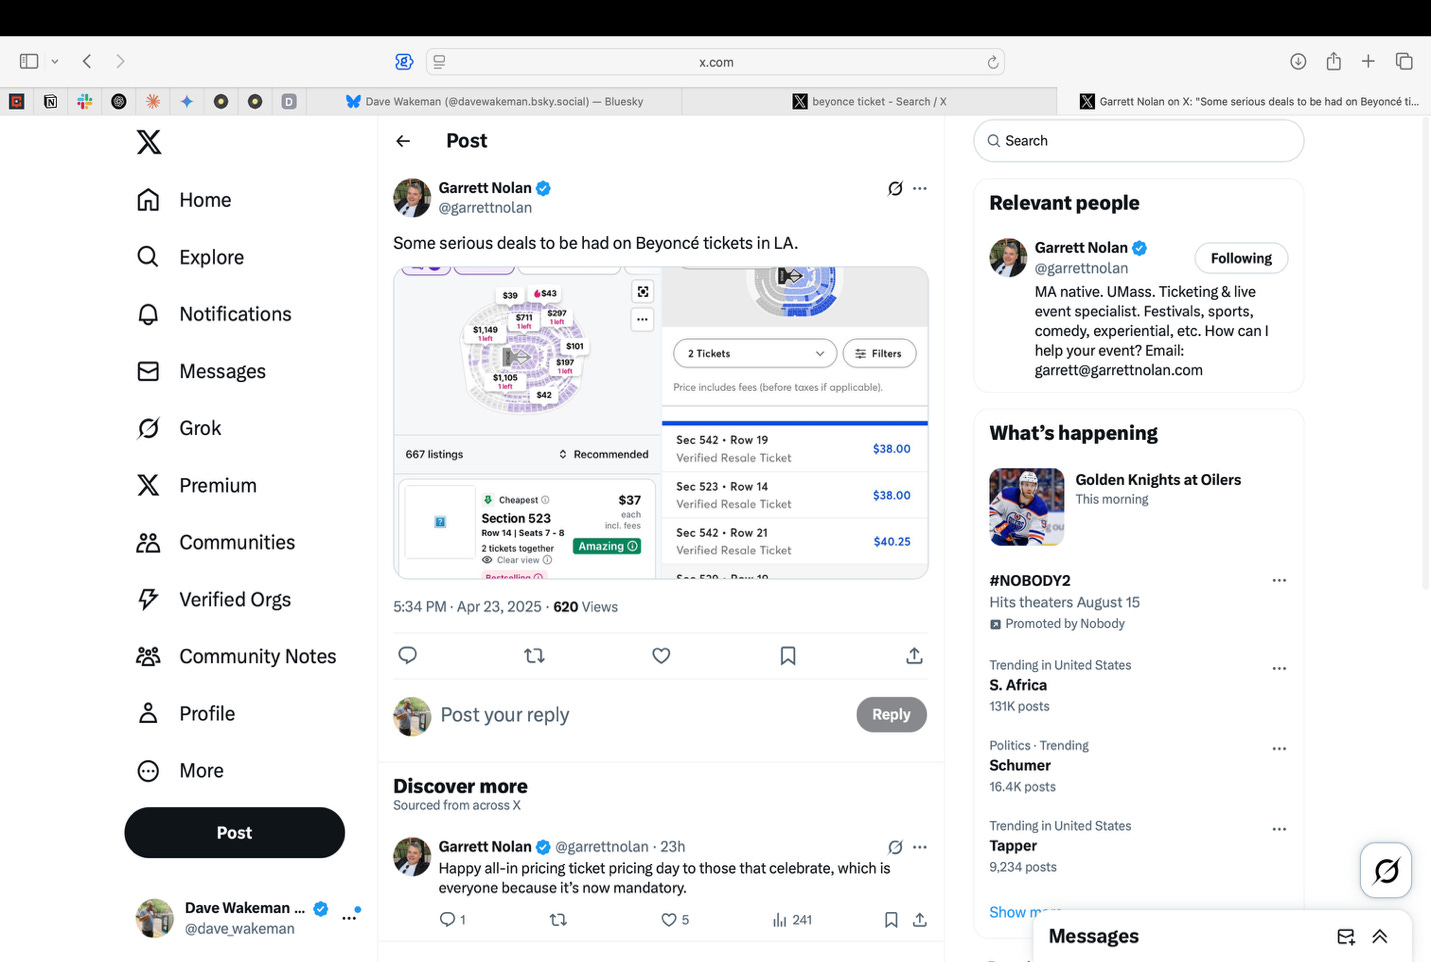Go back with the Post arrow
The height and width of the screenshot is (962, 1431).
pos(403,141)
